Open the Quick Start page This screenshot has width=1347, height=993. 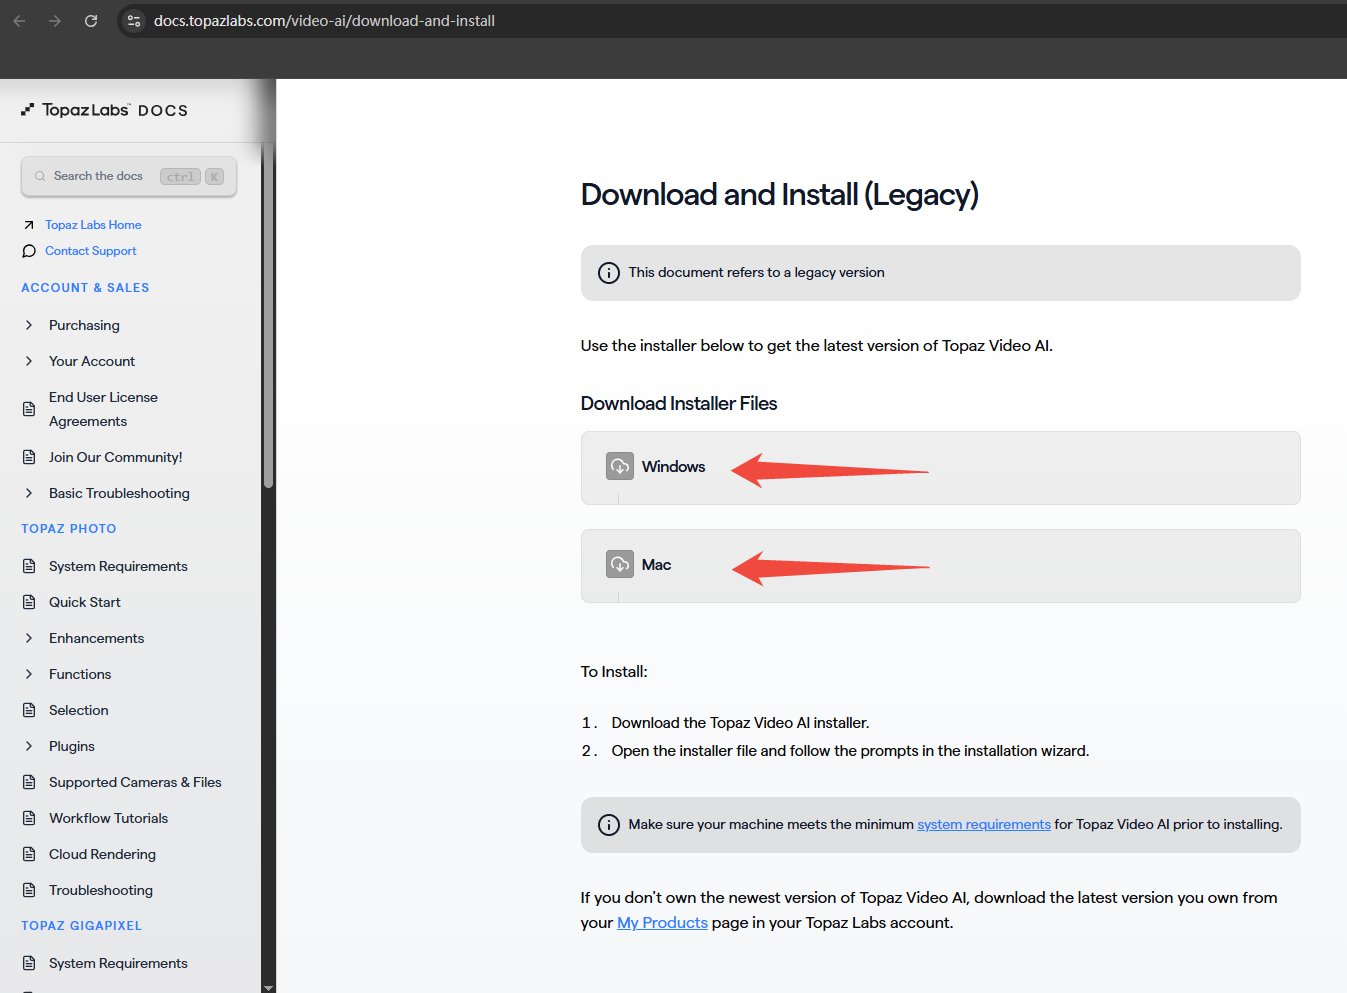coord(85,602)
